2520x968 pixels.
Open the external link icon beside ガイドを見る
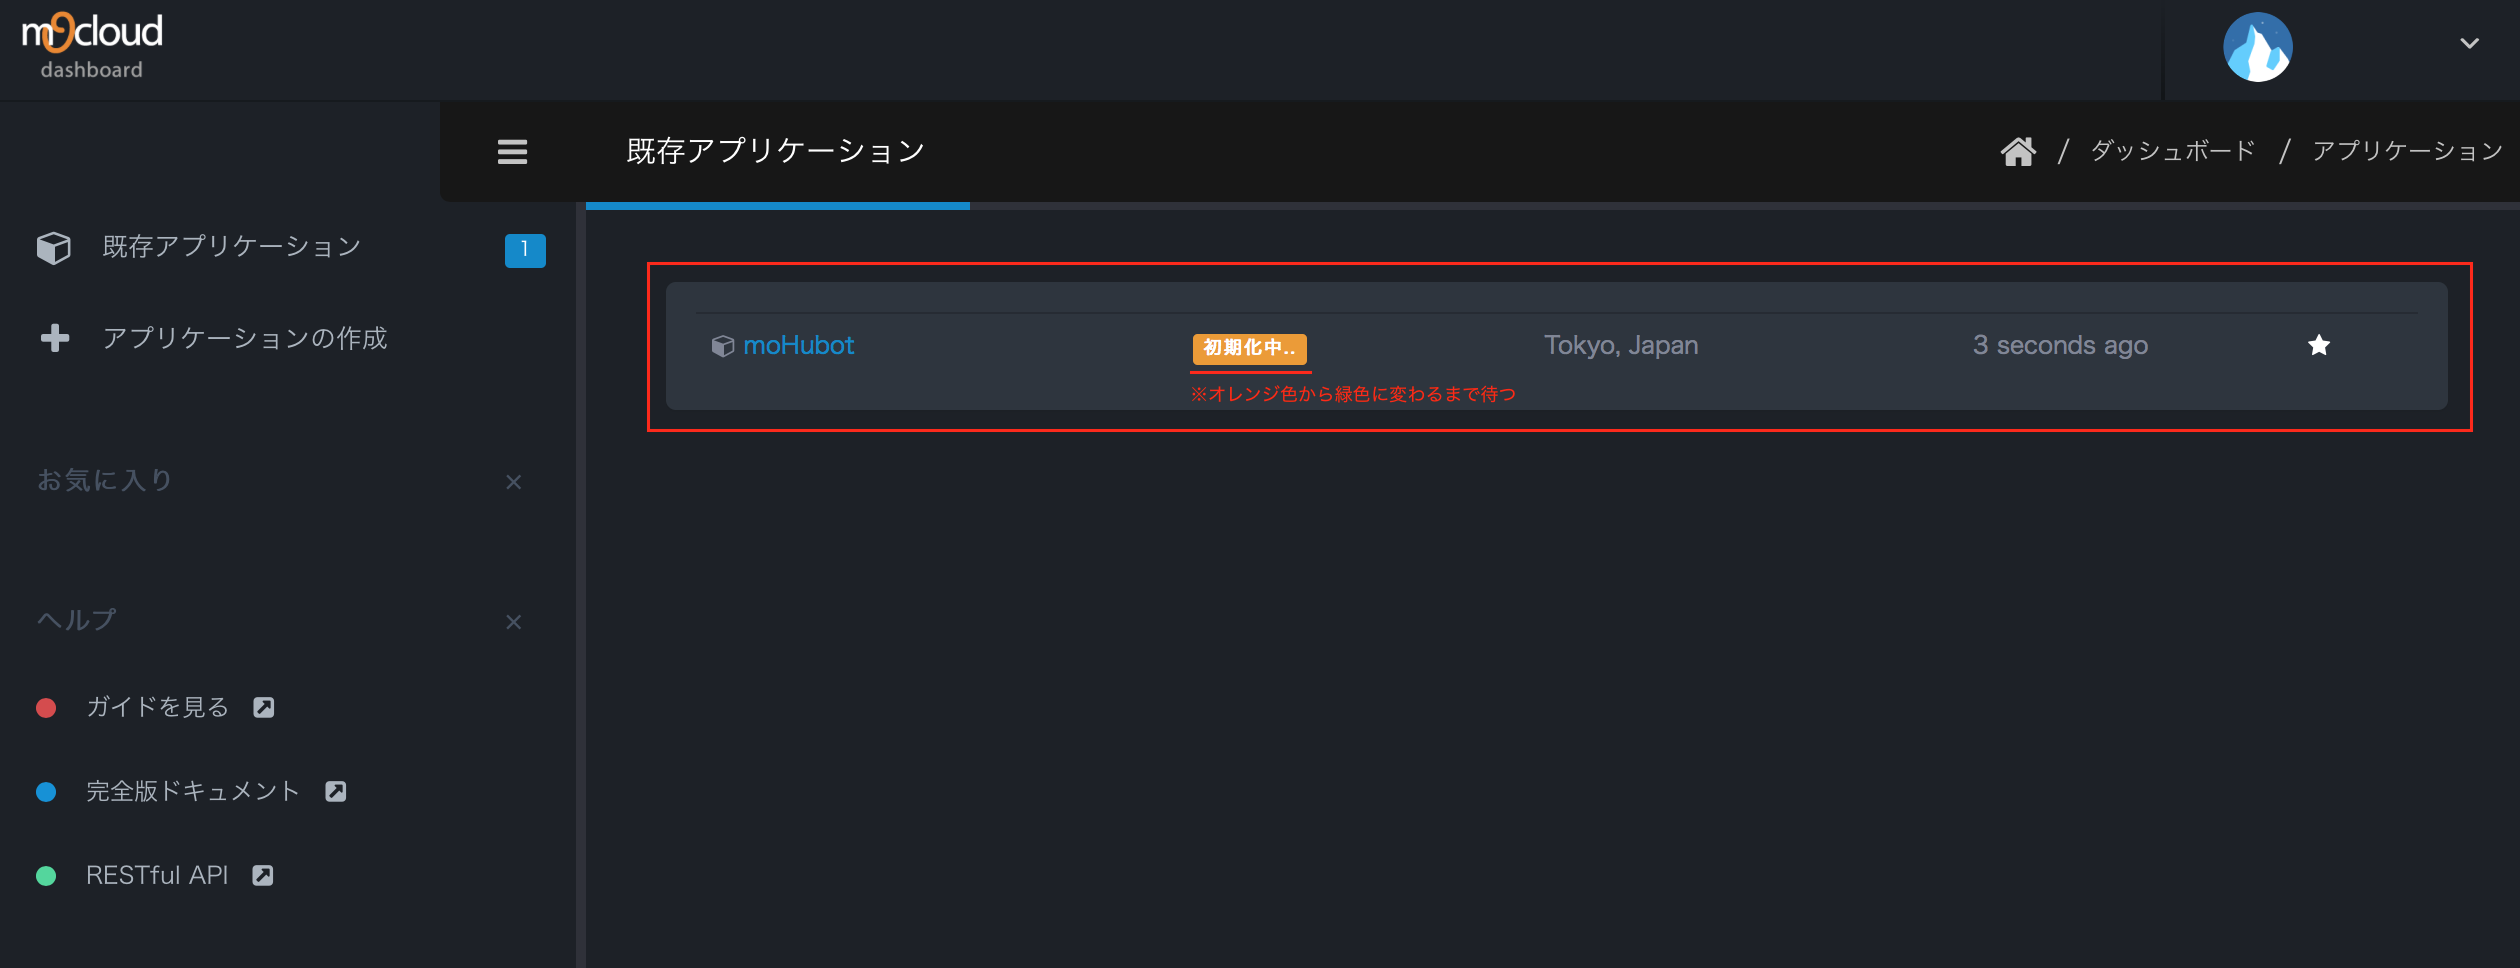point(264,707)
